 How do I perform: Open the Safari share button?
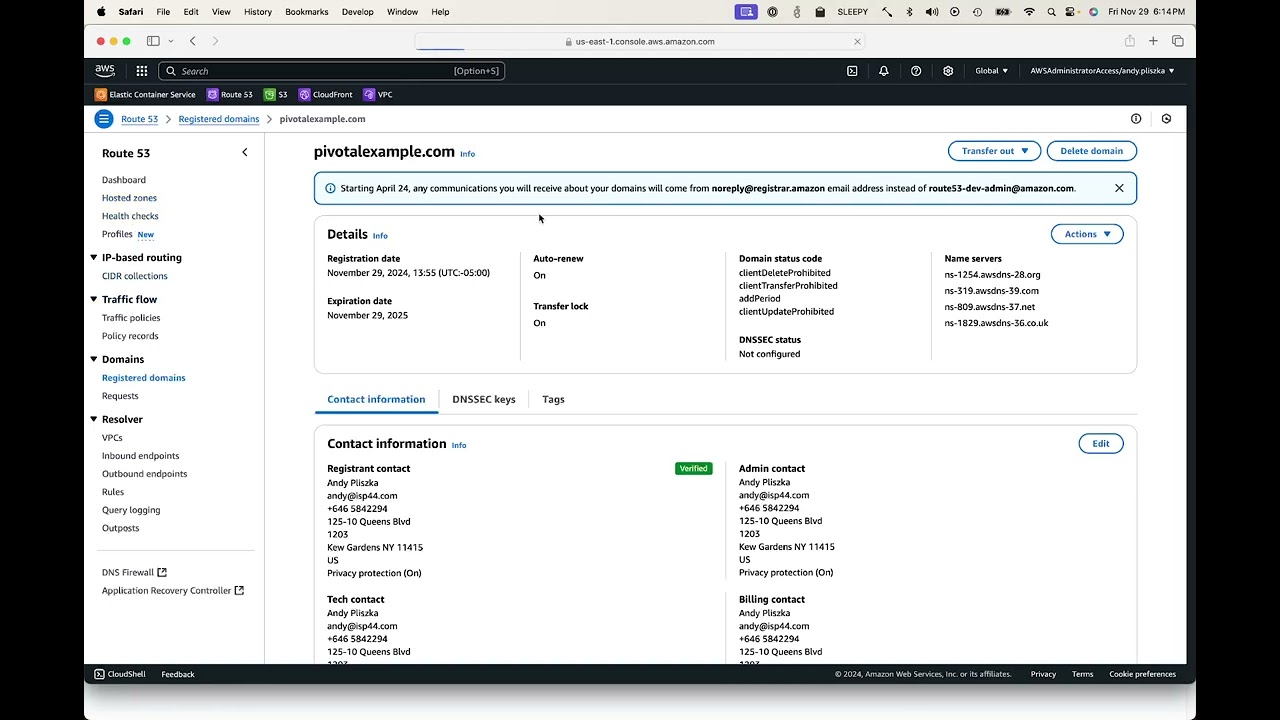point(1129,41)
